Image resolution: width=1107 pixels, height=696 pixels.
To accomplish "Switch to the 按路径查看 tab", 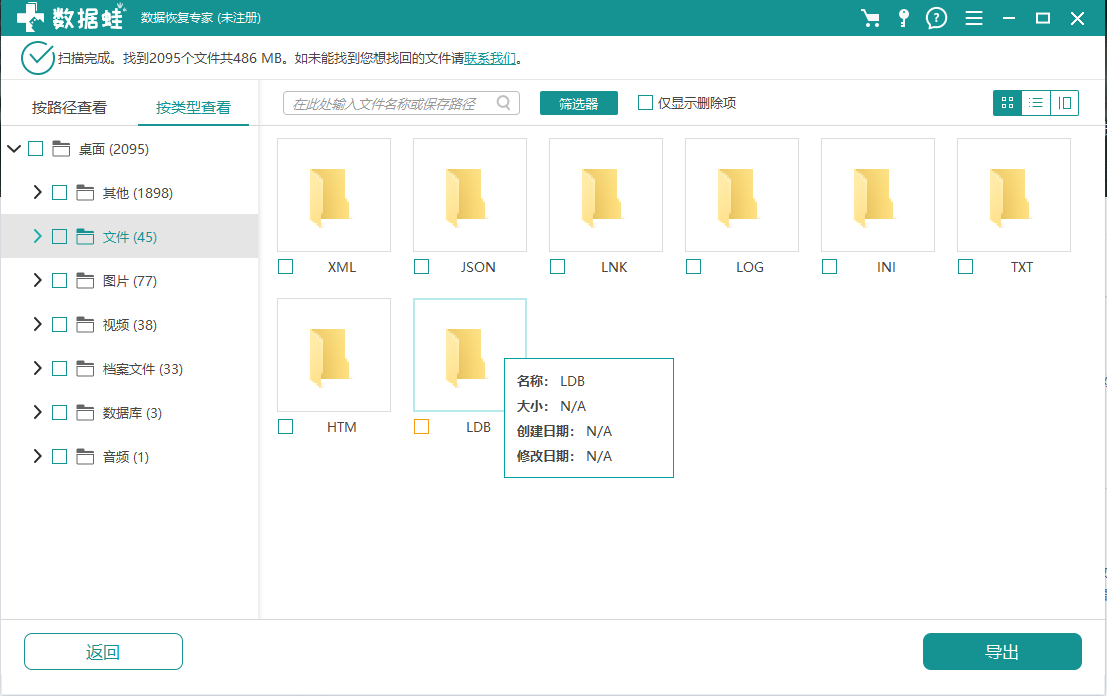I will (69, 108).
